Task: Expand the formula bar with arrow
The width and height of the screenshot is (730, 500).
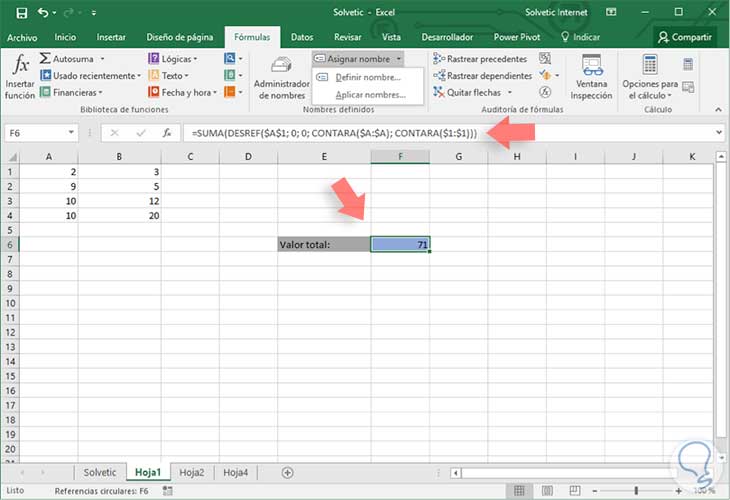Action: pos(719,133)
